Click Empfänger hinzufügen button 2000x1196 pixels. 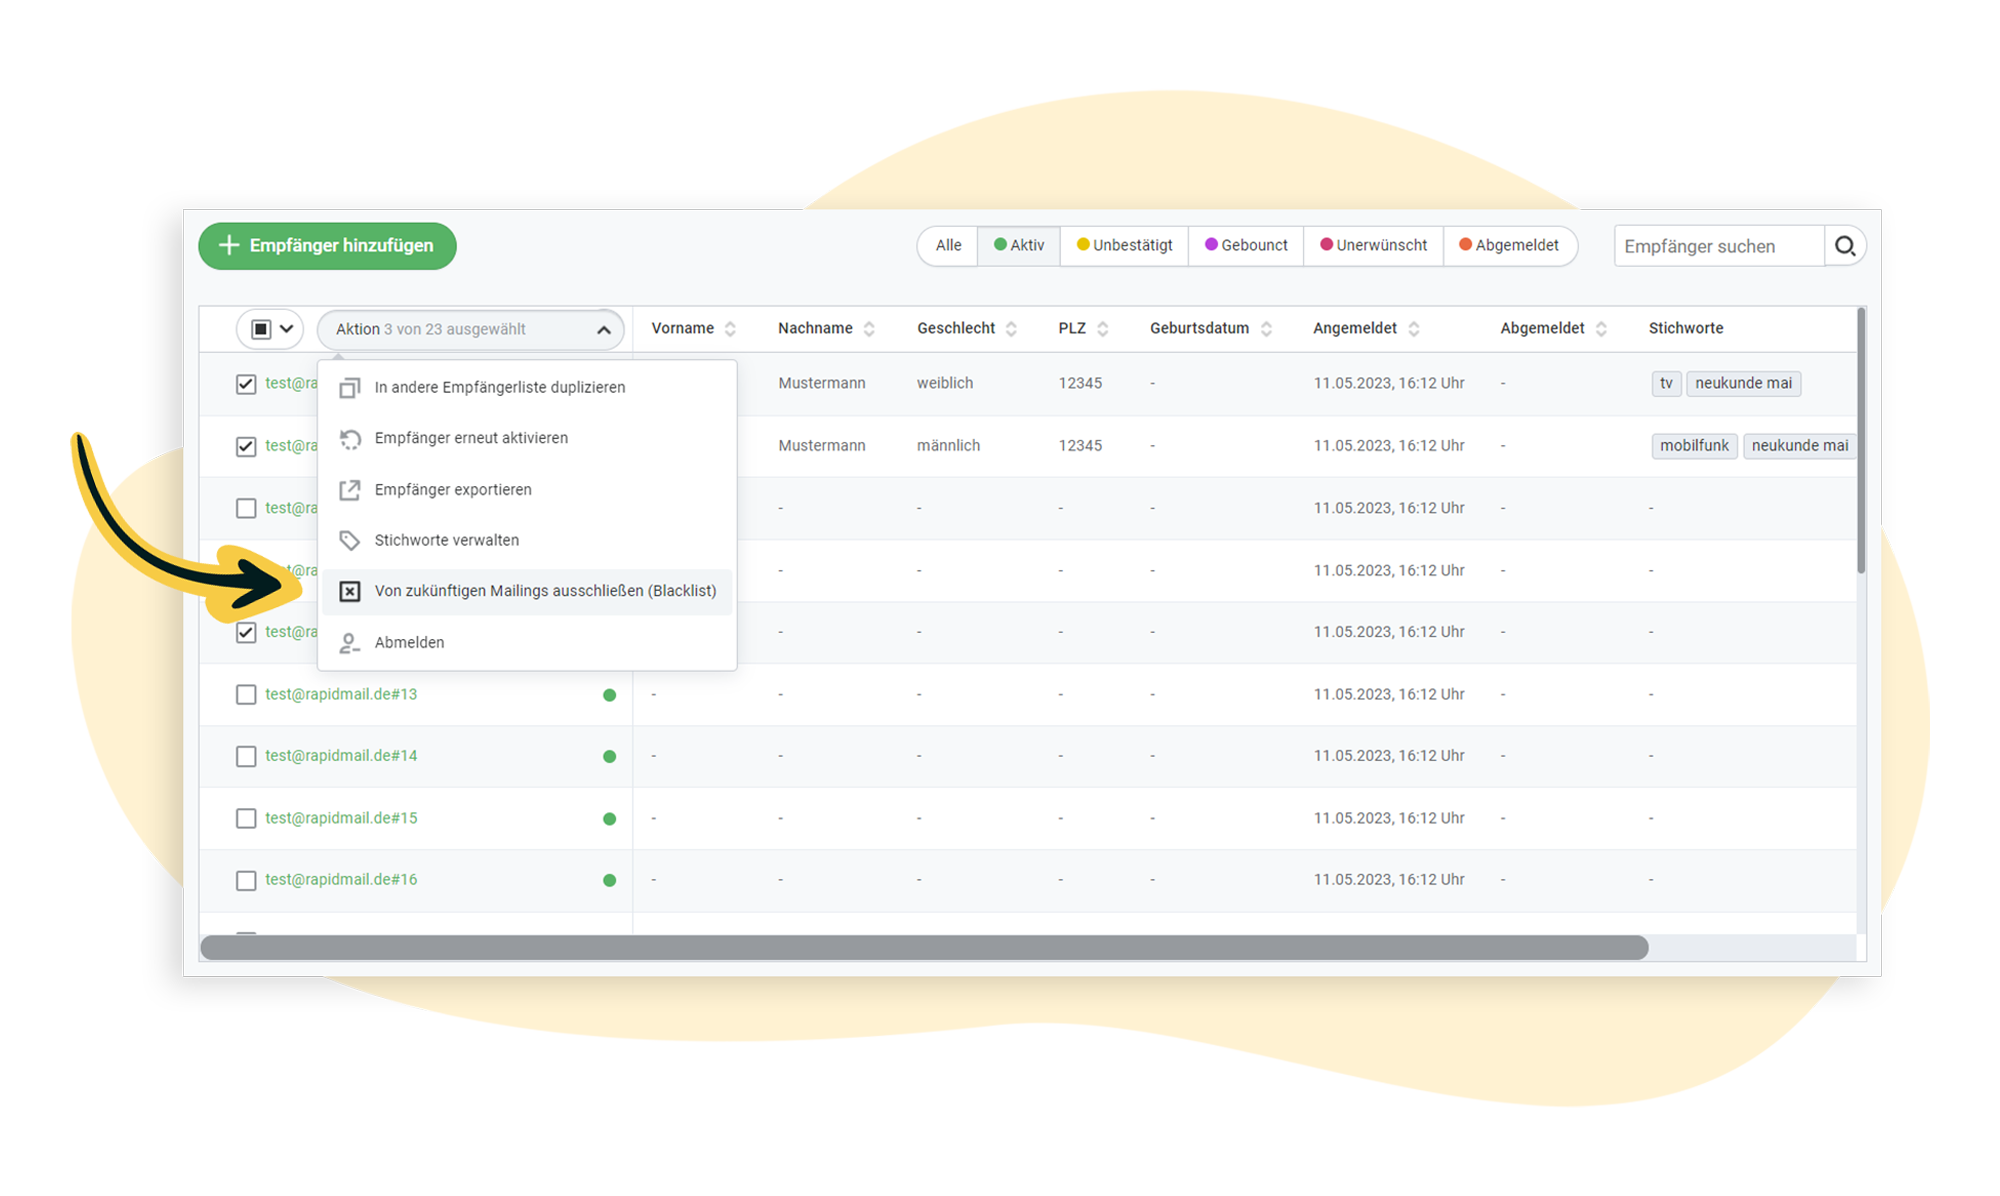[327, 246]
